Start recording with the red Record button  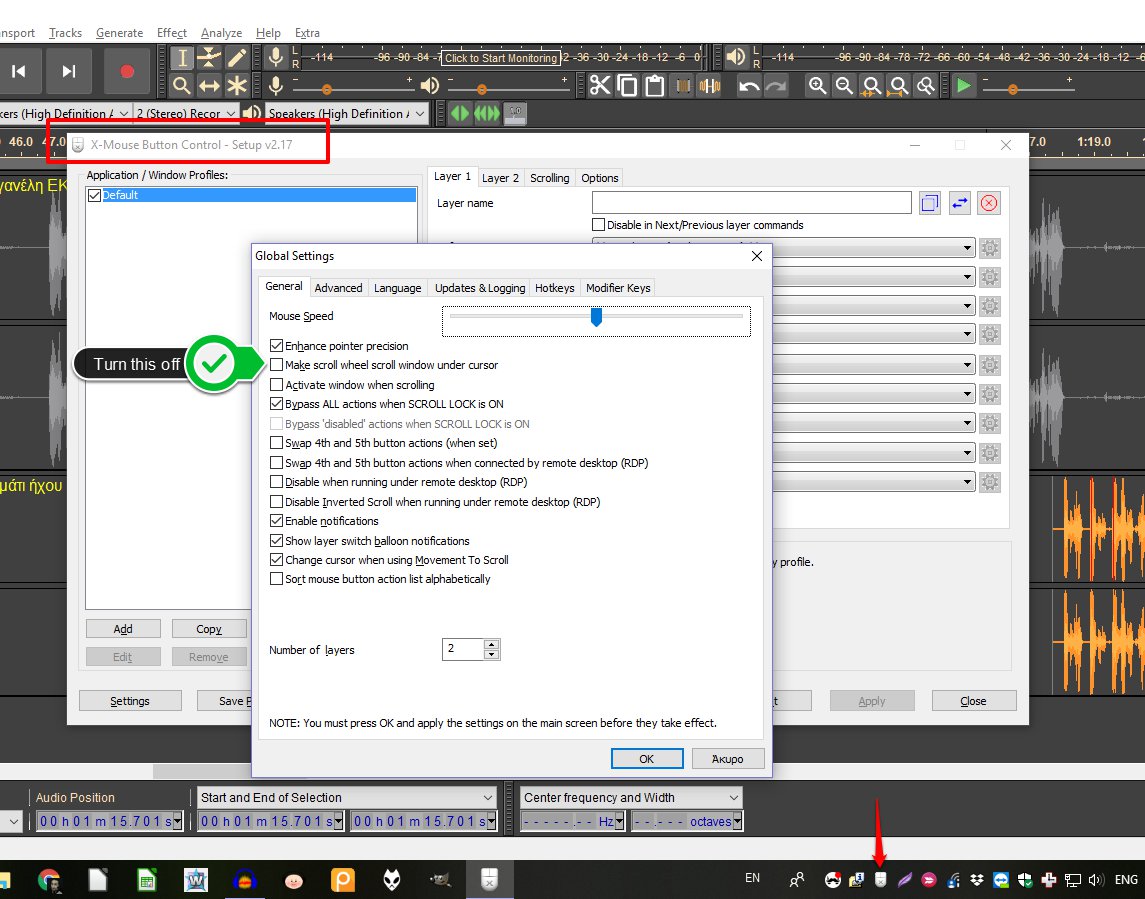click(127, 71)
